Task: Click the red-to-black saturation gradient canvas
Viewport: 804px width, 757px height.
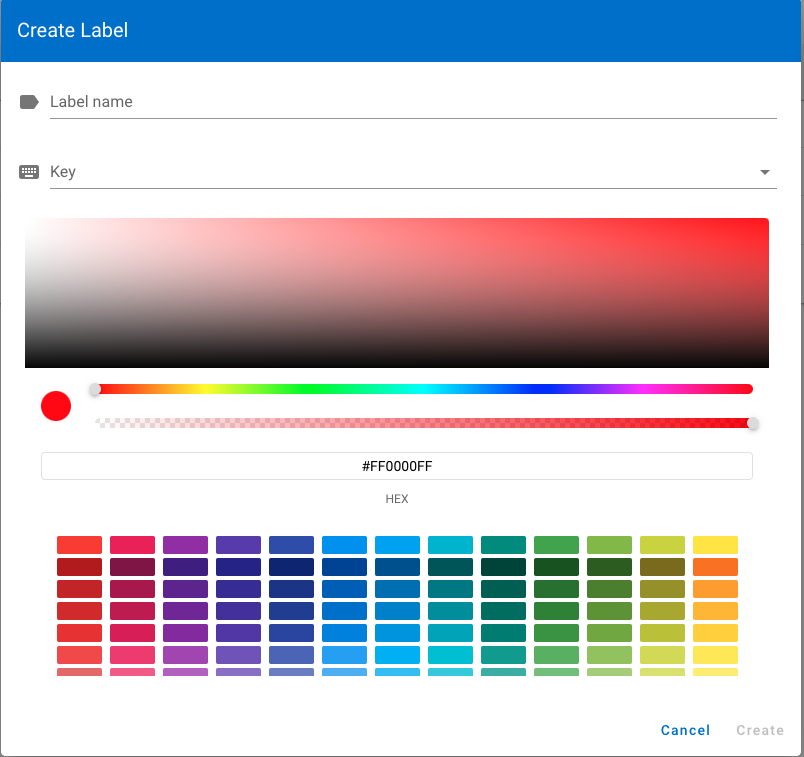Action: tap(397, 293)
